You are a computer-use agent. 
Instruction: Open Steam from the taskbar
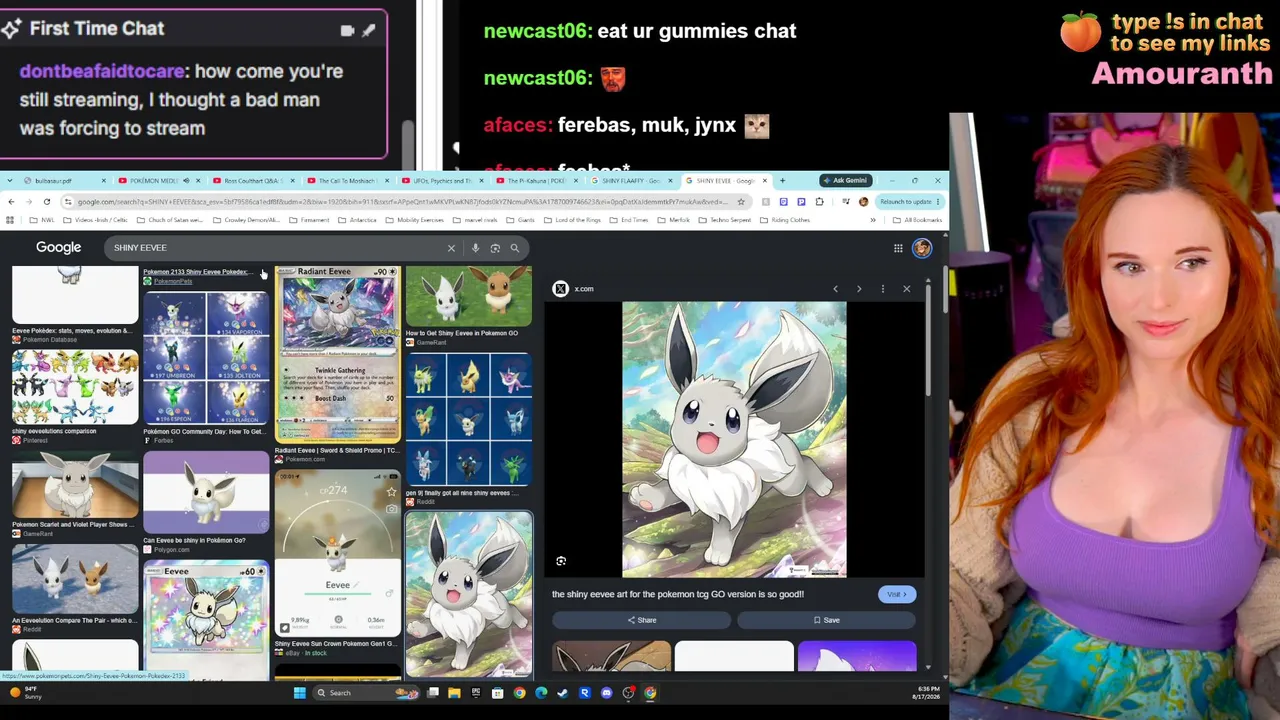pos(563,693)
